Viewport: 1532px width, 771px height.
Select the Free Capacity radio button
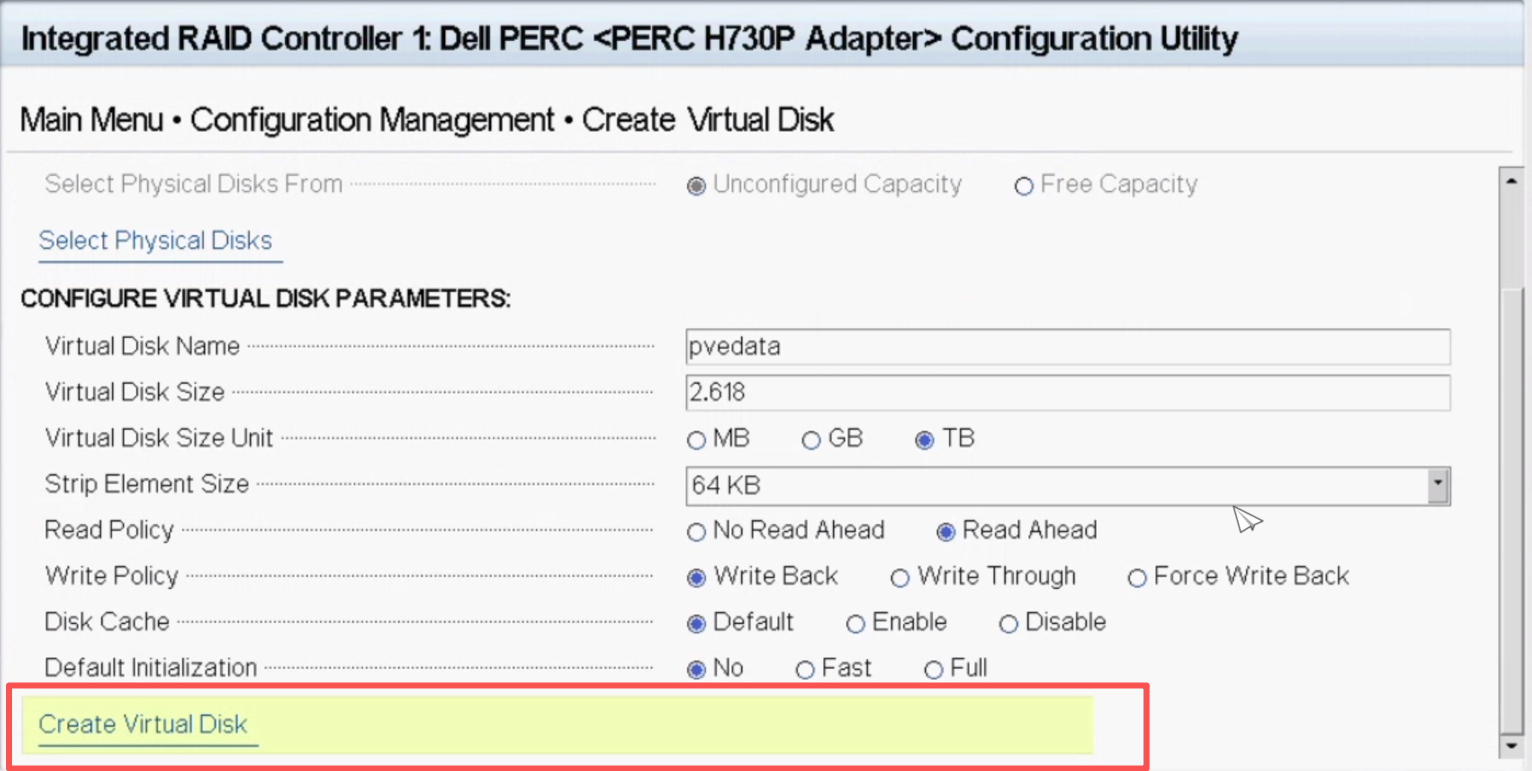pyautogui.click(x=1023, y=186)
